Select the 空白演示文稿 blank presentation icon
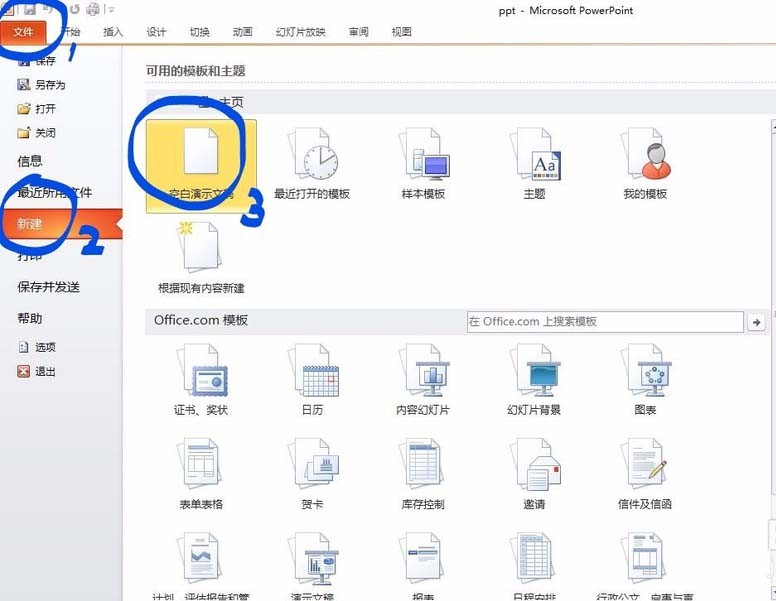The image size is (776, 601). 201,166
